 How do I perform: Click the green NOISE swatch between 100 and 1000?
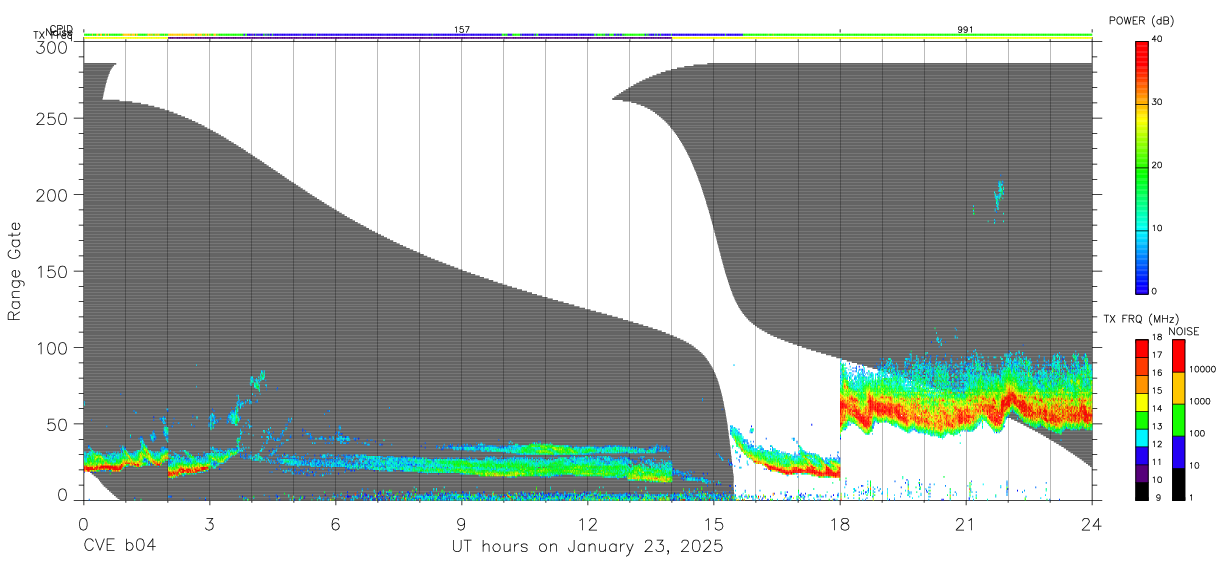tap(1177, 420)
